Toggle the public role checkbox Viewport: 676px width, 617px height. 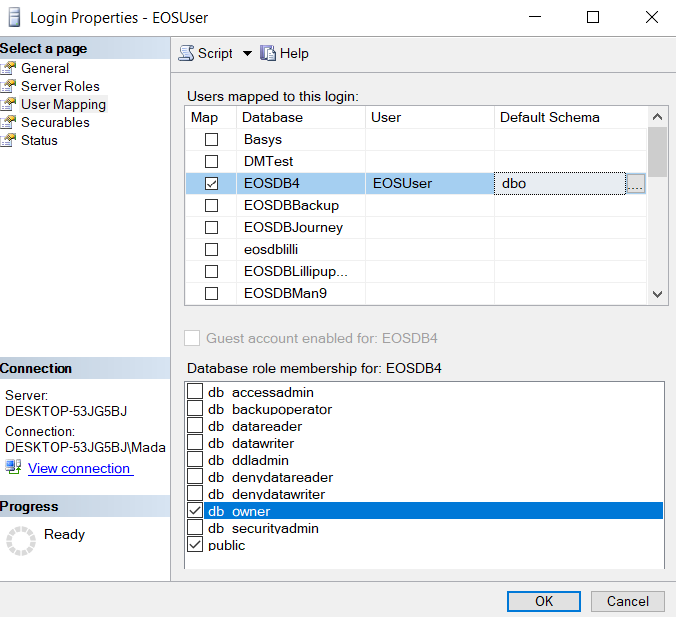point(195,545)
